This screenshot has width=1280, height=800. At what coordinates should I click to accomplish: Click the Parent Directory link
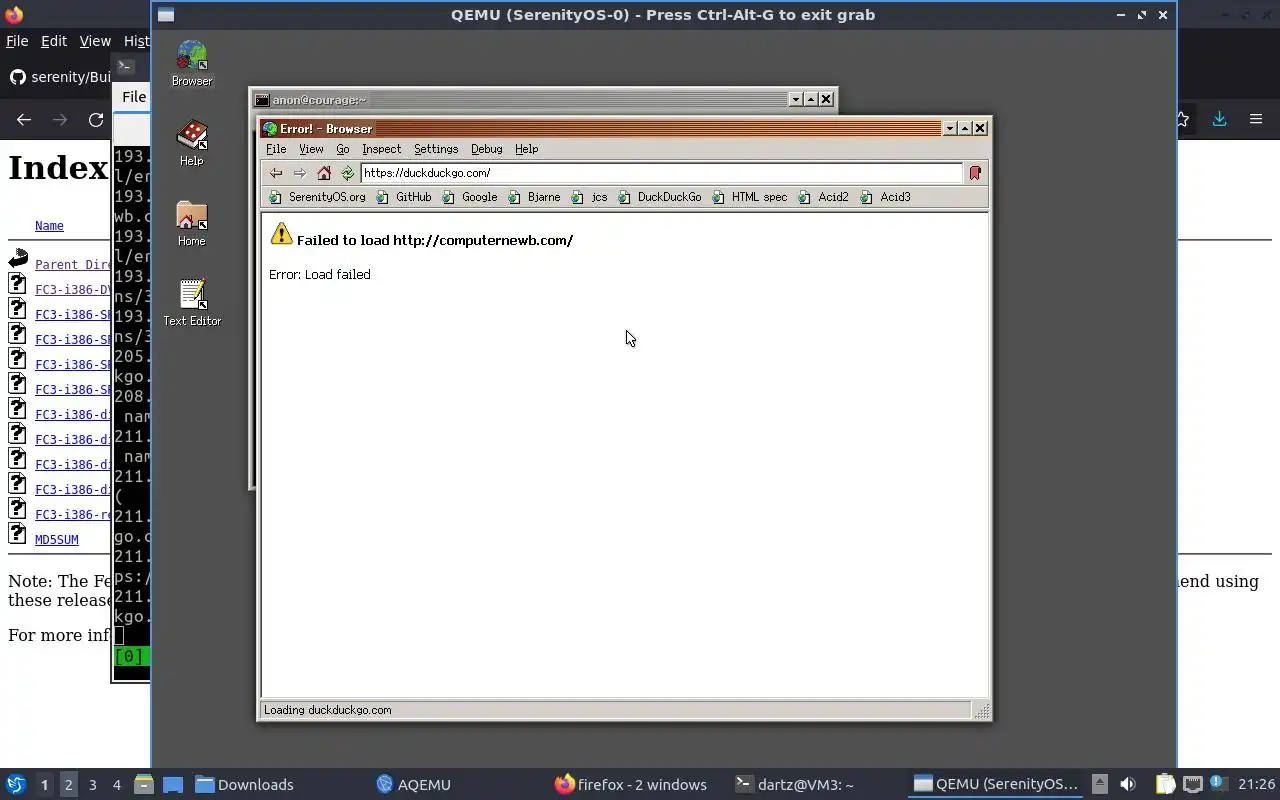pyautogui.click(x=73, y=265)
